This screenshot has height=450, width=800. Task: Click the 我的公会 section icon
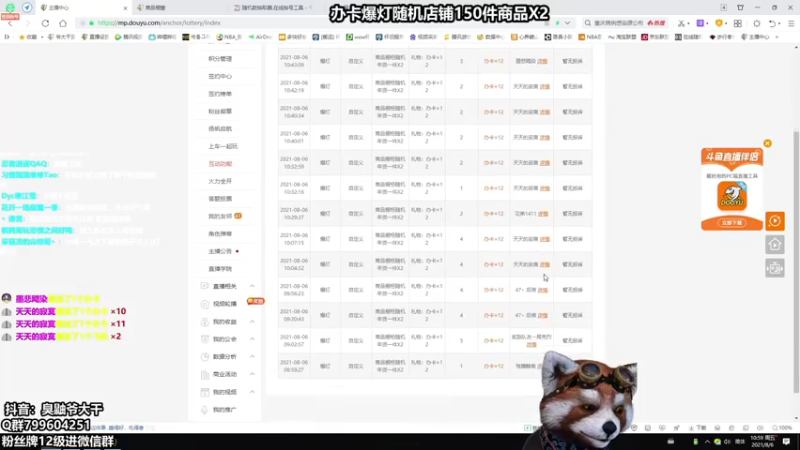click(205, 339)
